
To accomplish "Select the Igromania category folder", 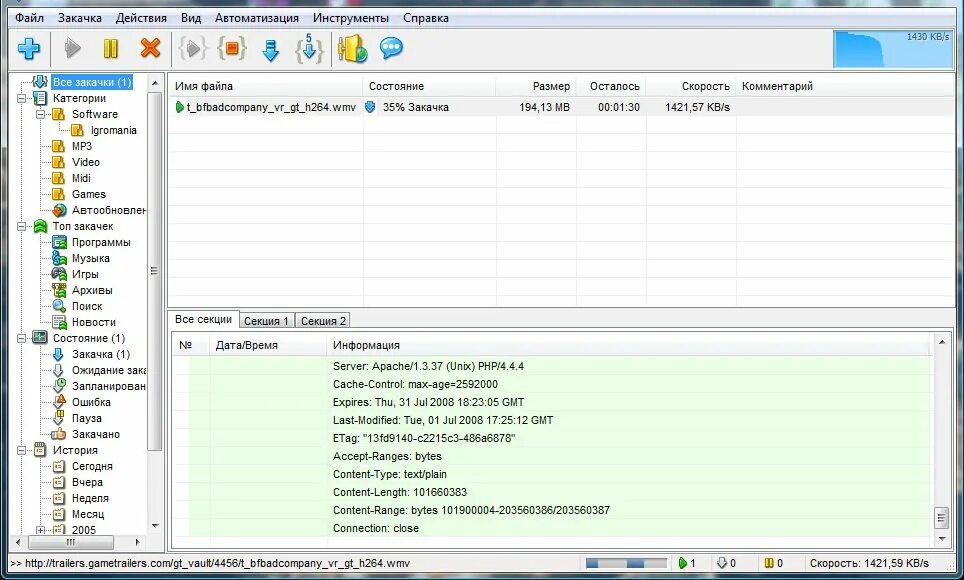I will pyautogui.click(x=114, y=130).
